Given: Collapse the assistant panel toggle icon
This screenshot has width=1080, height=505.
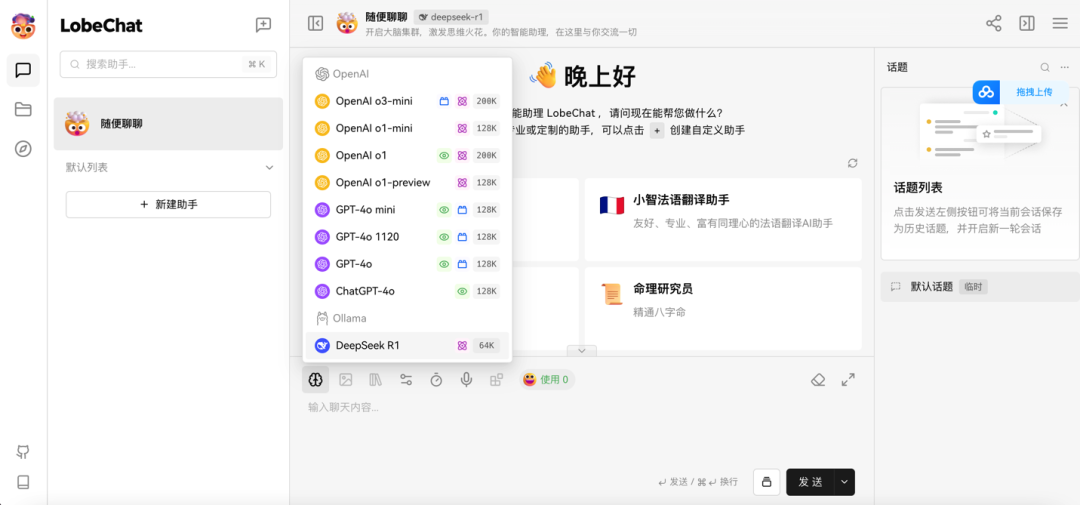Looking at the screenshot, I should (x=315, y=23).
